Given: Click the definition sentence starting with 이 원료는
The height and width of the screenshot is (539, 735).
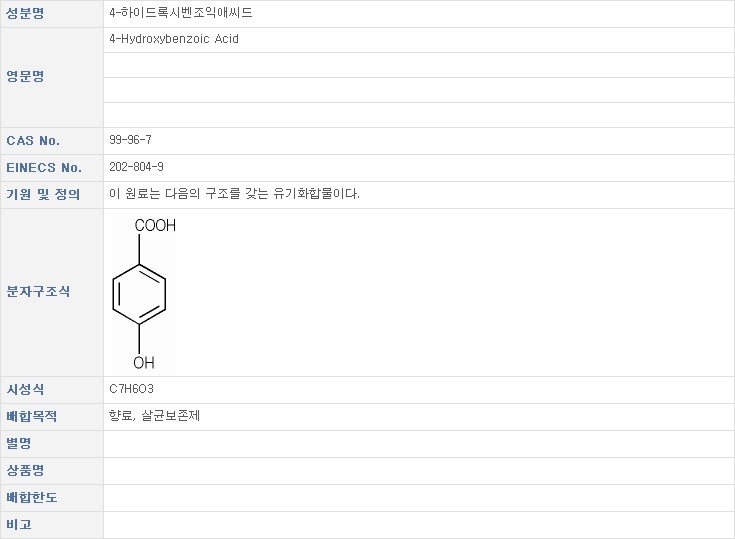Looking at the screenshot, I should (234, 194).
